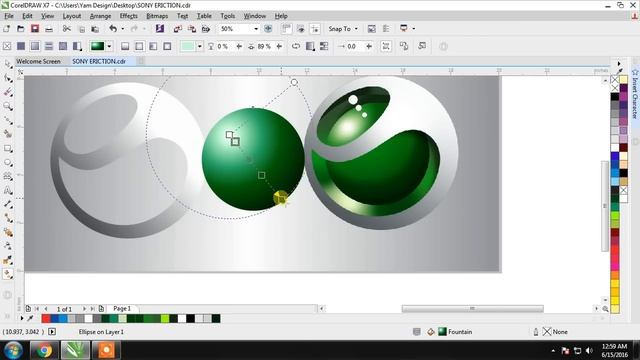This screenshot has height=360, width=640.
Task: Select the Interactive Fill tool
Action: coord(8,274)
